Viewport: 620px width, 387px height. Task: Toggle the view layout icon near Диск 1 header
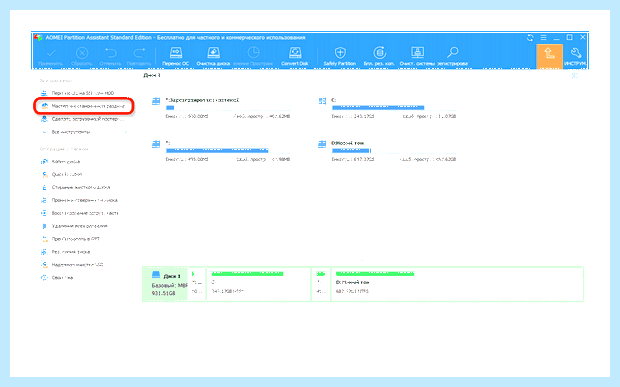[x=575, y=76]
